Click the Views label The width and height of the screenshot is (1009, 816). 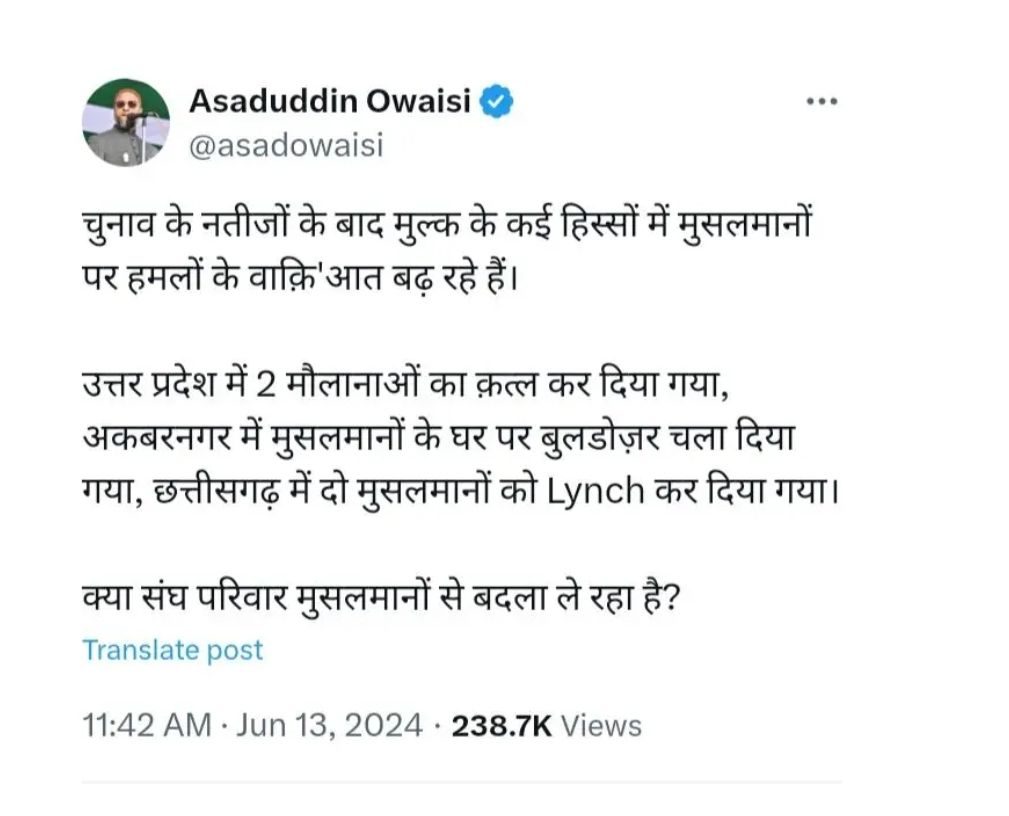click(600, 725)
